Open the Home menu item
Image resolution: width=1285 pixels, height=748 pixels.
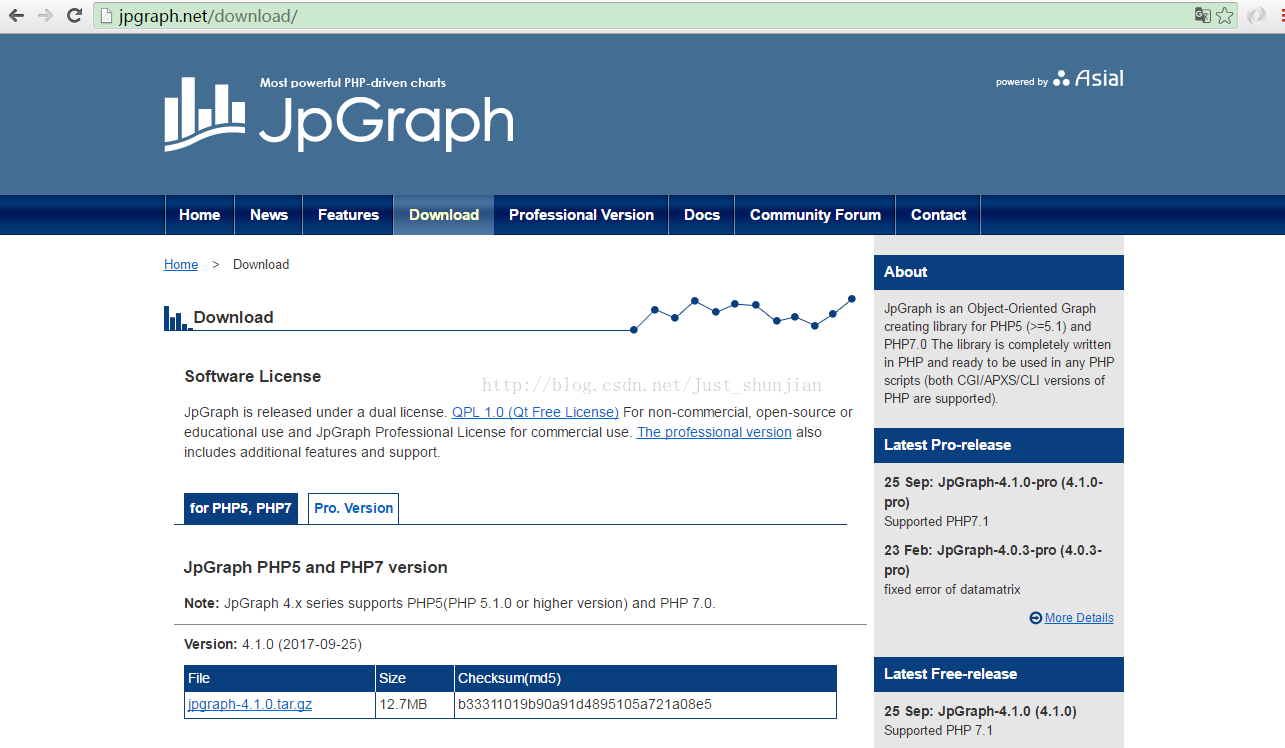[199, 215]
